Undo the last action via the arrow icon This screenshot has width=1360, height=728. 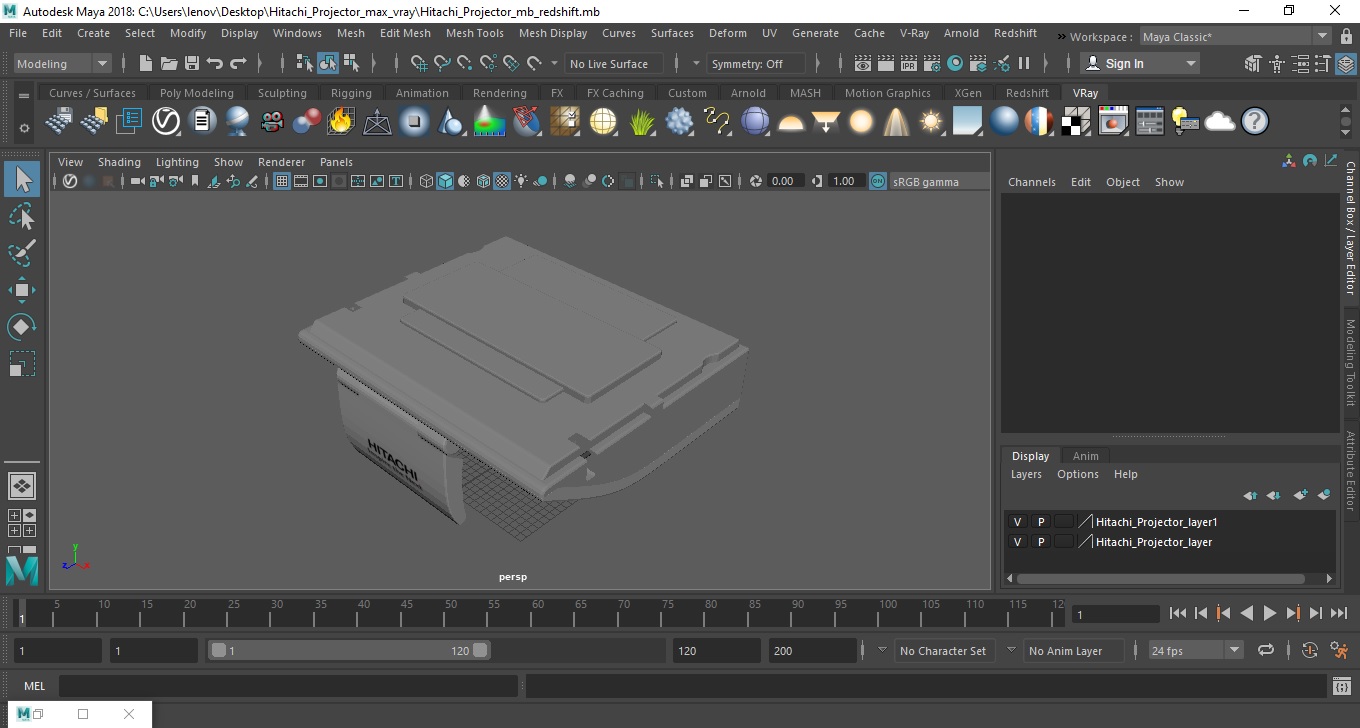pyautogui.click(x=215, y=63)
